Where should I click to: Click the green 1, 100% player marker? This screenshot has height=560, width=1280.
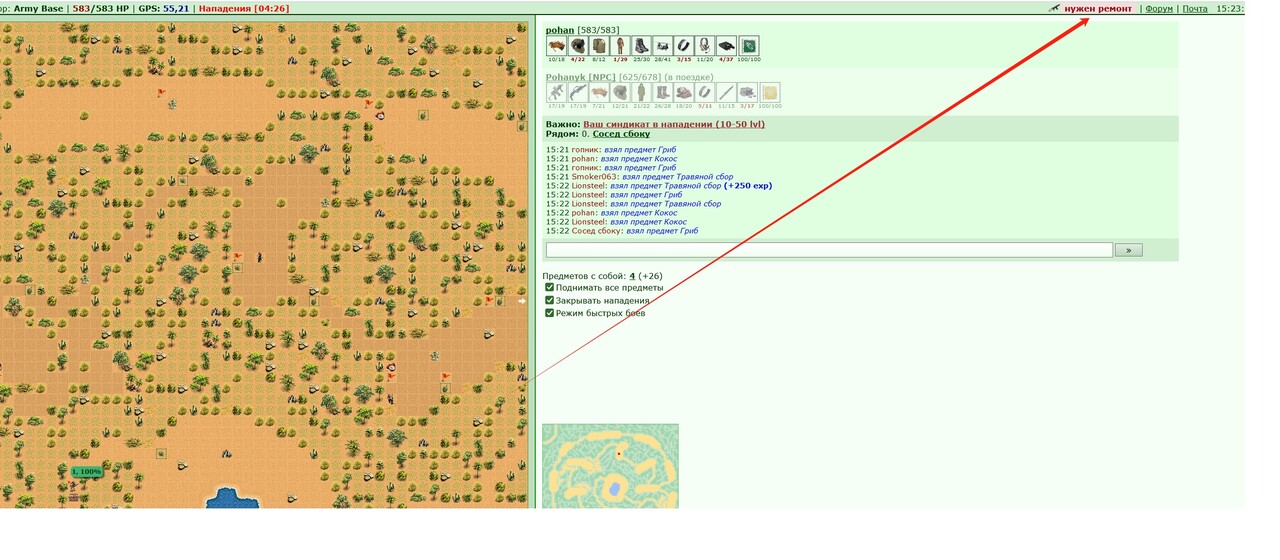(x=87, y=471)
